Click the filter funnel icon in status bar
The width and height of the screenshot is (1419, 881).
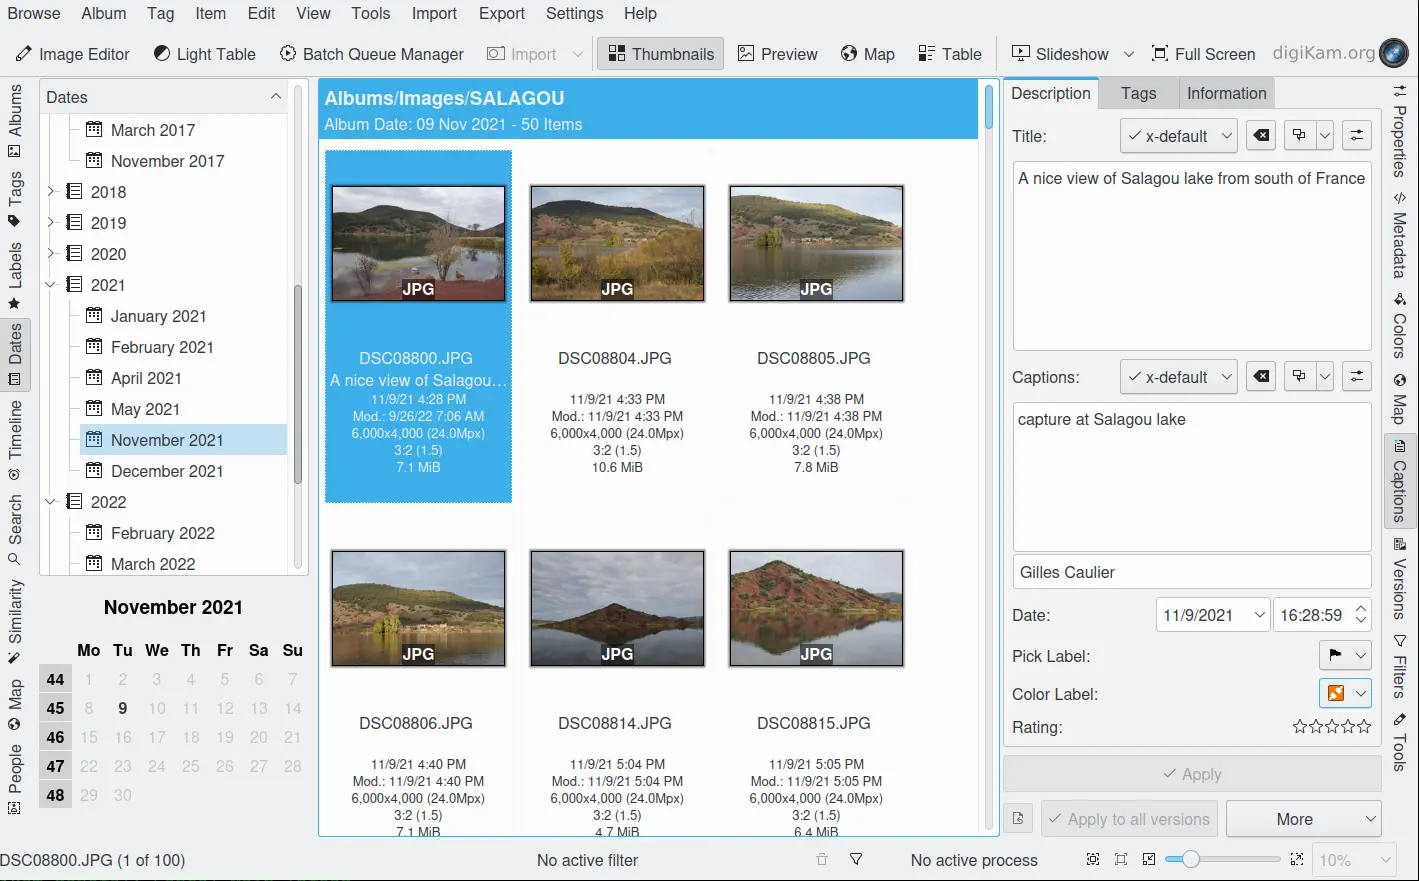[x=856, y=860]
